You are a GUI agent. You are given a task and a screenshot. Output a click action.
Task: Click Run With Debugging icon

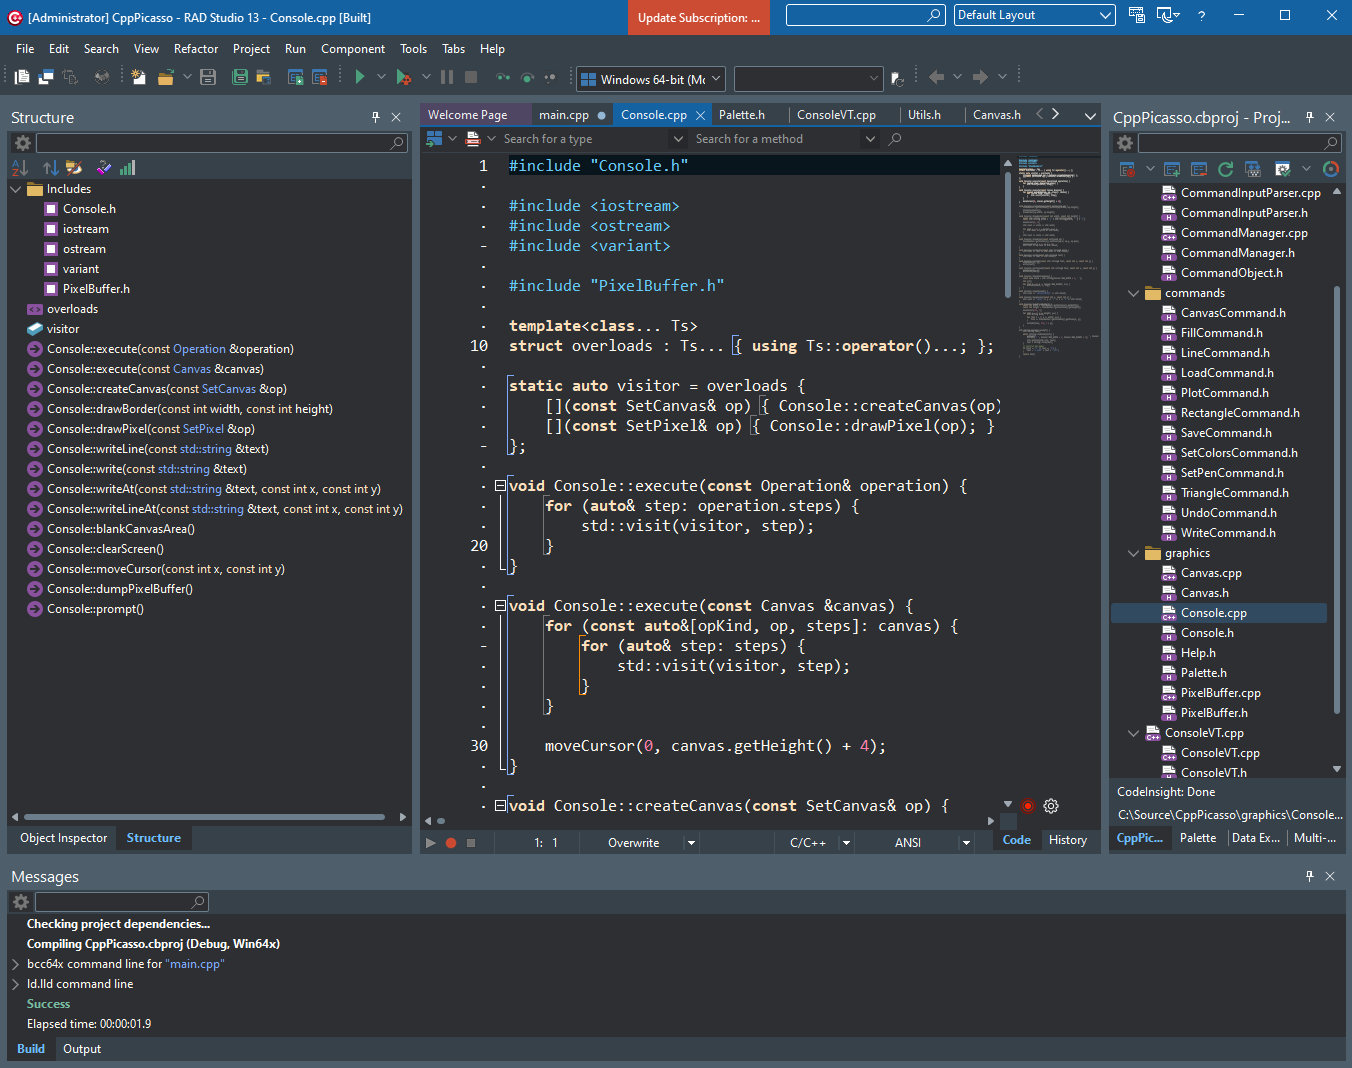(403, 77)
